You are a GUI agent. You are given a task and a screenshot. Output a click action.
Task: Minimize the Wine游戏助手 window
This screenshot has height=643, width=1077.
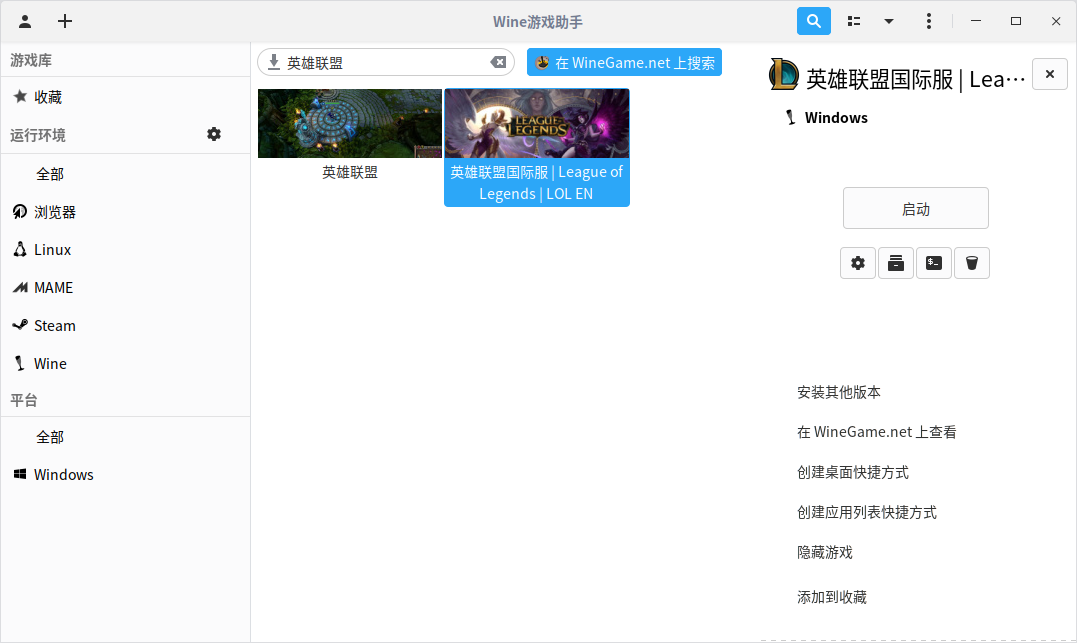point(975,21)
